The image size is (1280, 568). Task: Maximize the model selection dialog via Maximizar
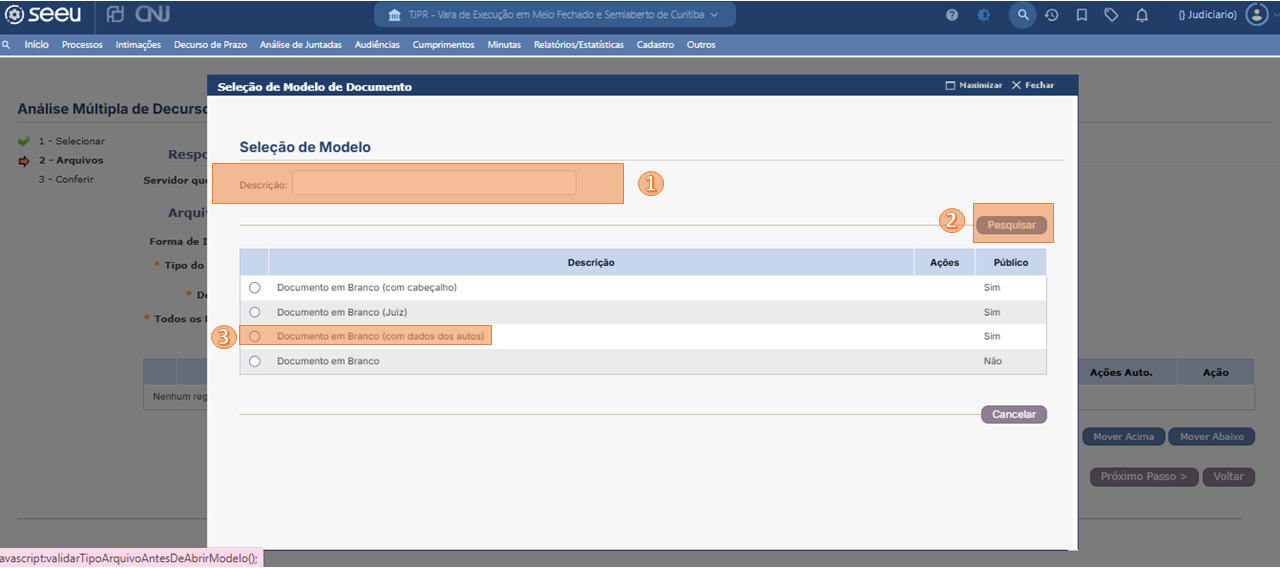pyautogui.click(x=974, y=86)
